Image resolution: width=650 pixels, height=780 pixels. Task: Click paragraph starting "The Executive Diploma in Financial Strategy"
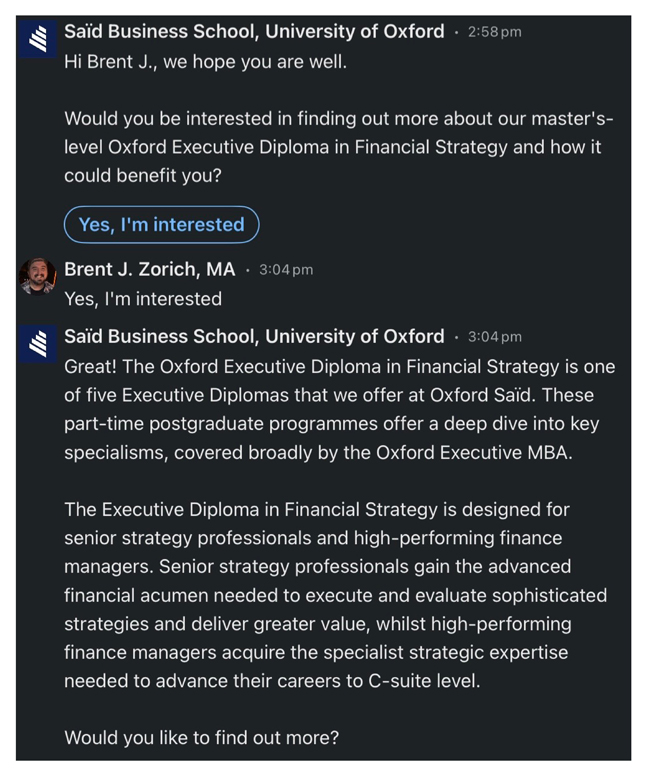point(335,595)
